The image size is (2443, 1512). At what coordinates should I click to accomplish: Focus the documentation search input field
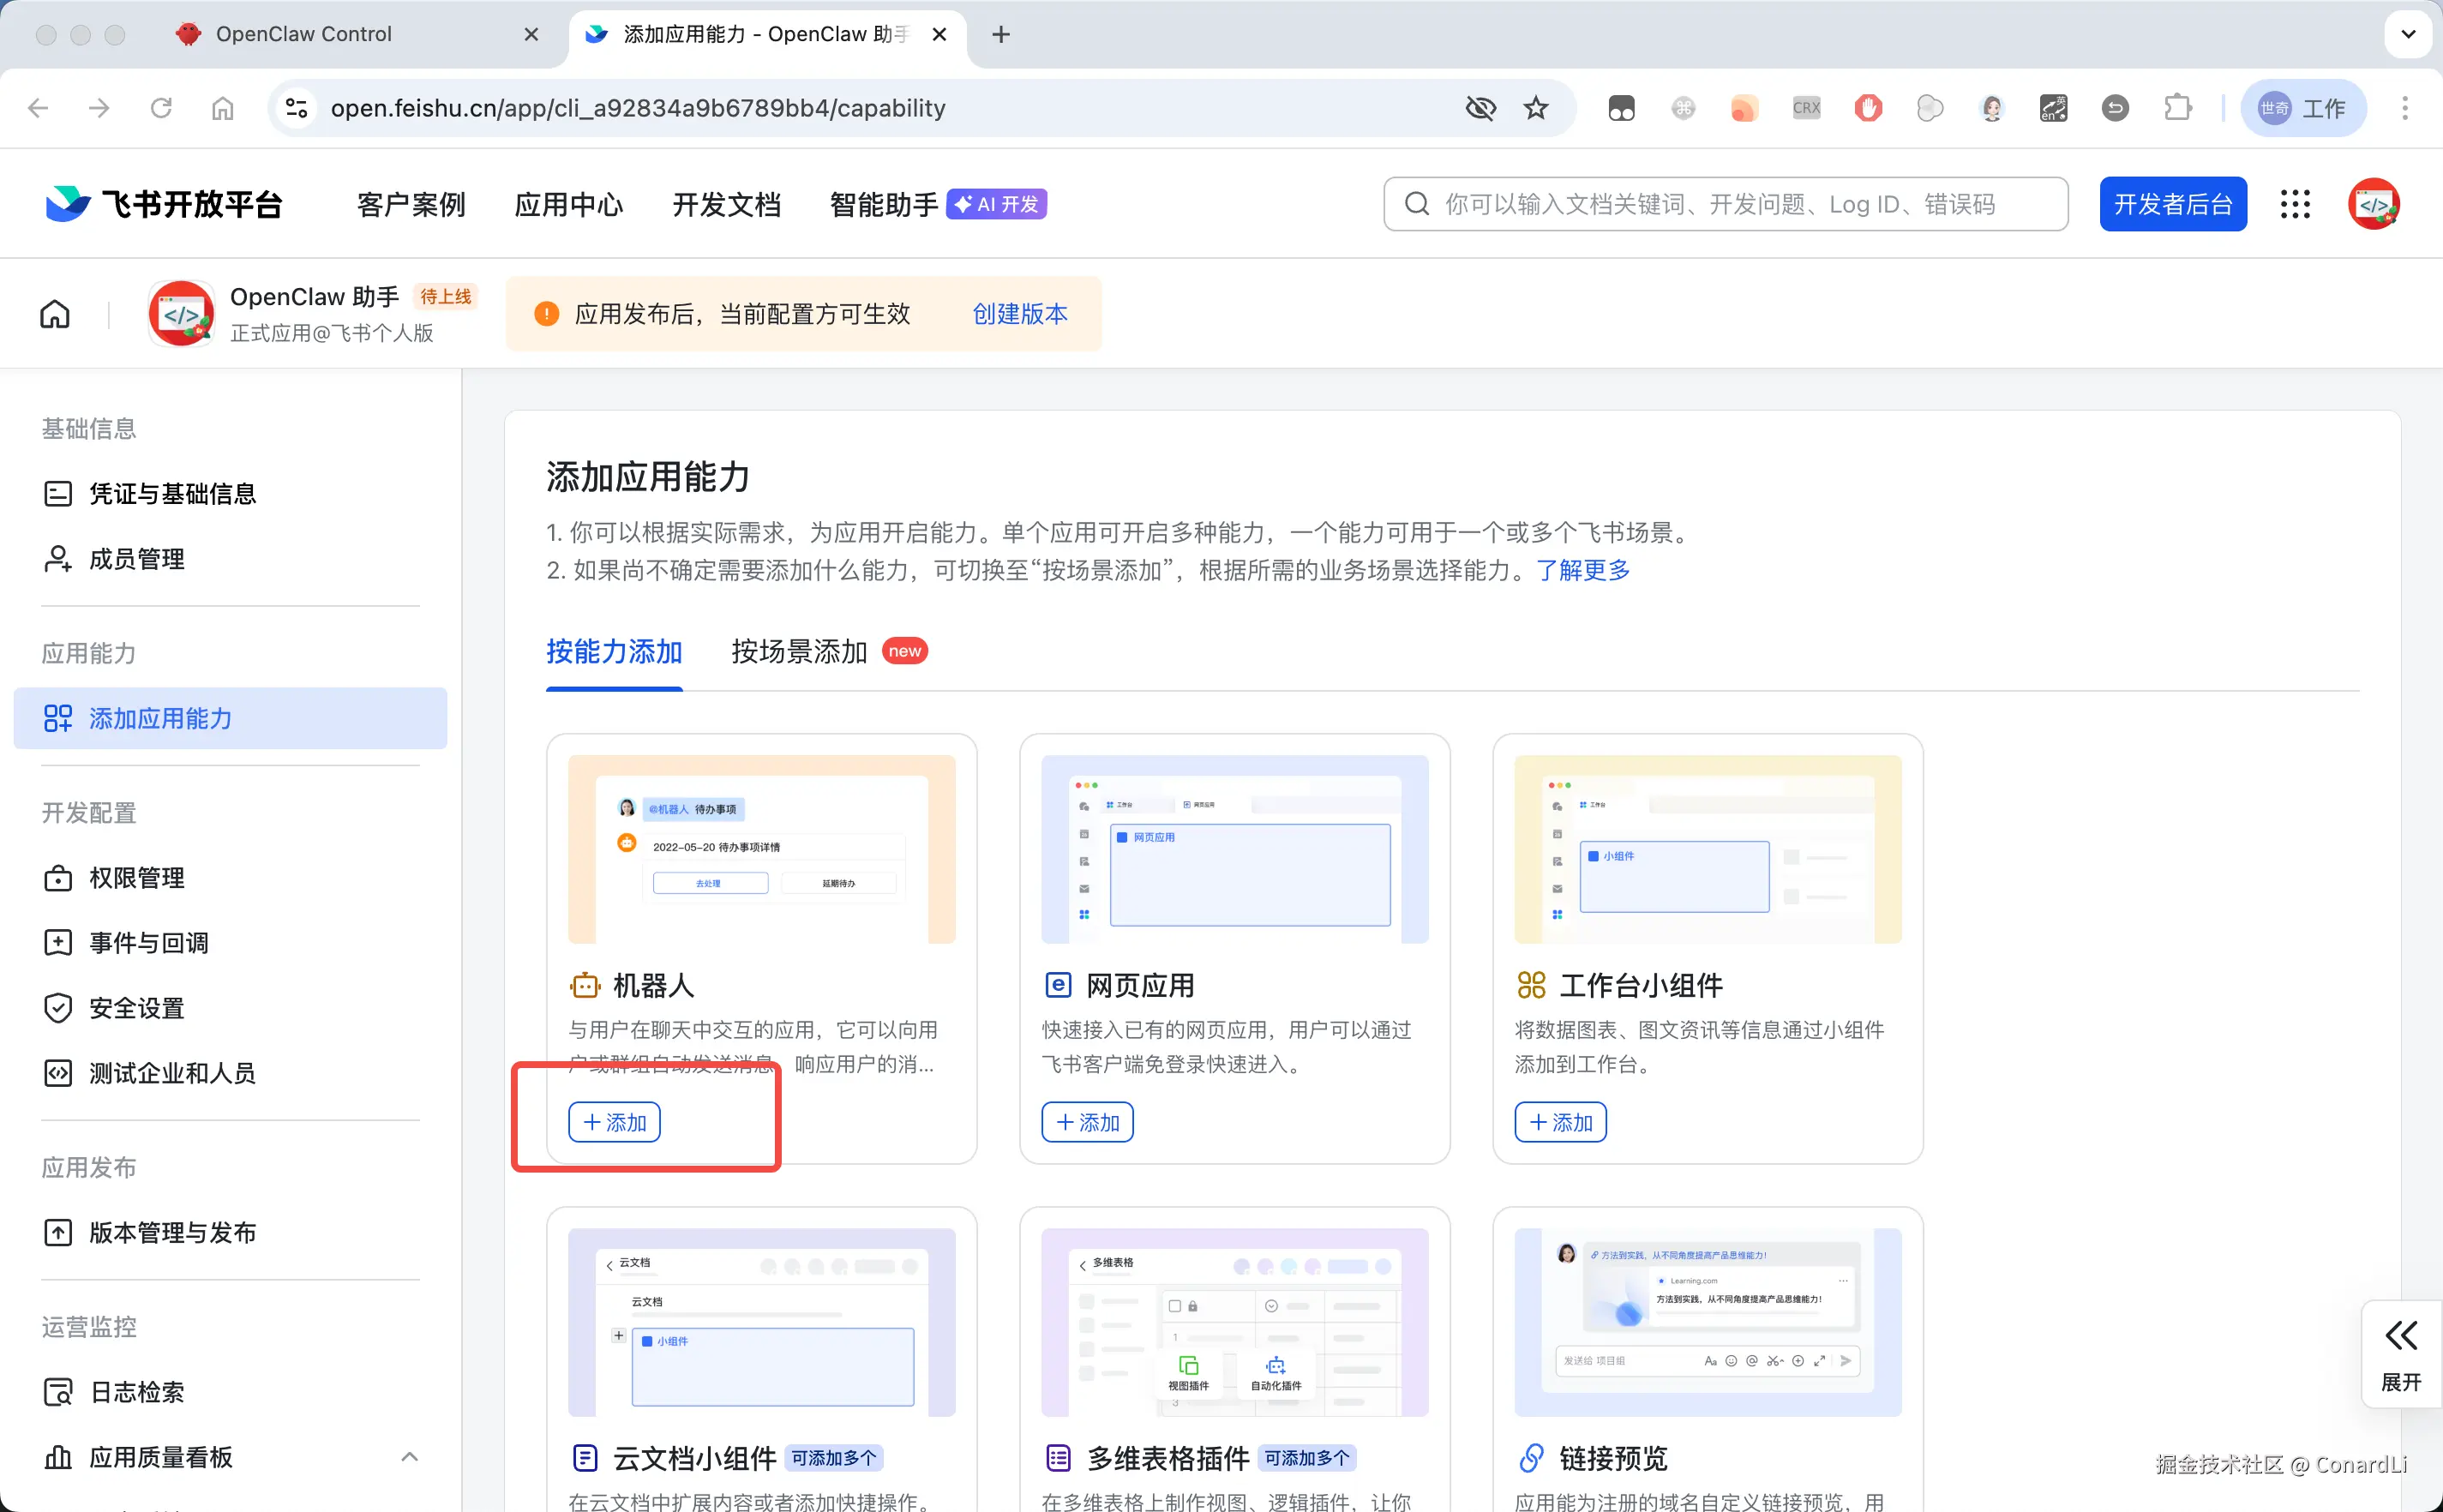(1740, 204)
